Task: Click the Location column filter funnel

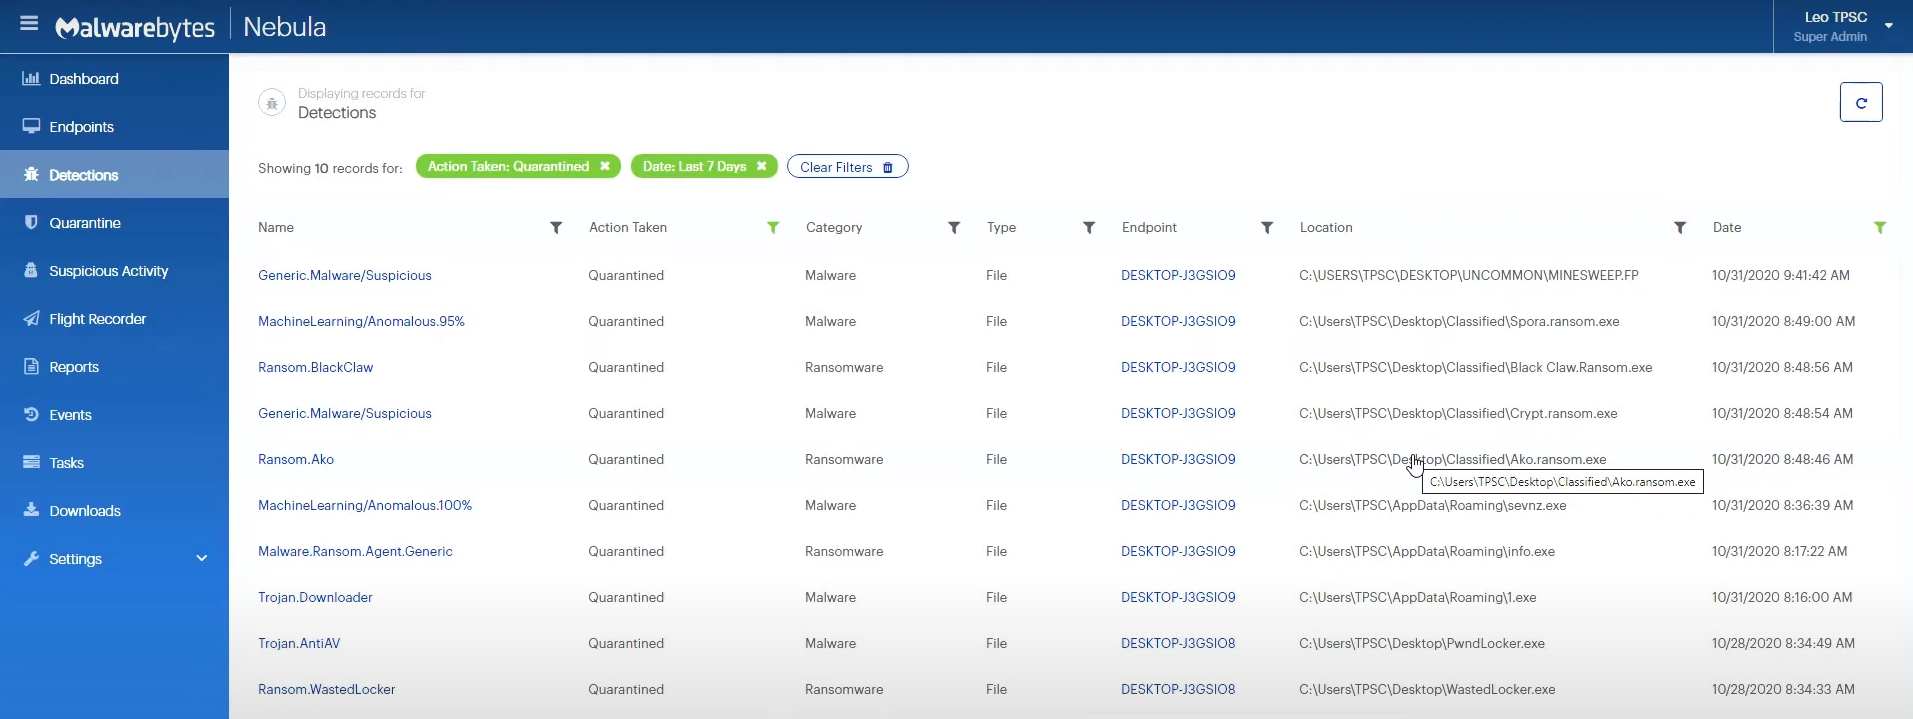Action: (1680, 228)
